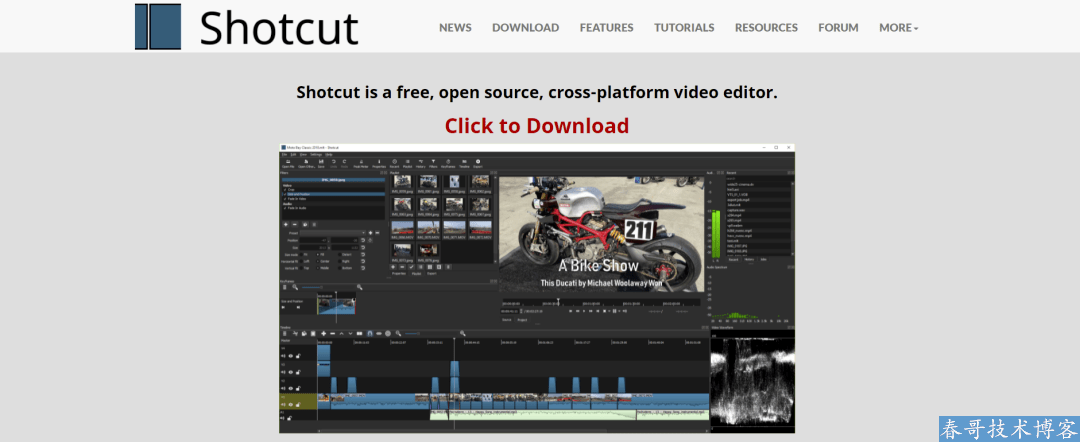The width and height of the screenshot is (1080, 442).
Task: Open the Edit menu in Shotcut window
Action: (293, 155)
